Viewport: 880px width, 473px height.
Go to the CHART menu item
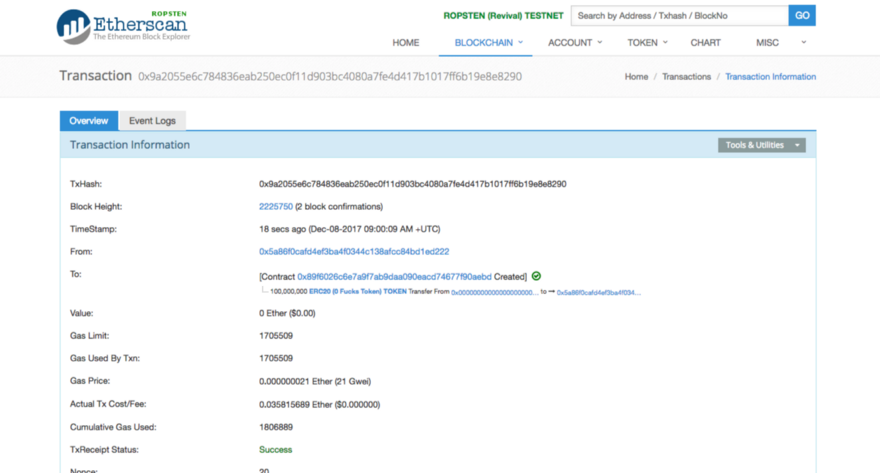point(705,43)
